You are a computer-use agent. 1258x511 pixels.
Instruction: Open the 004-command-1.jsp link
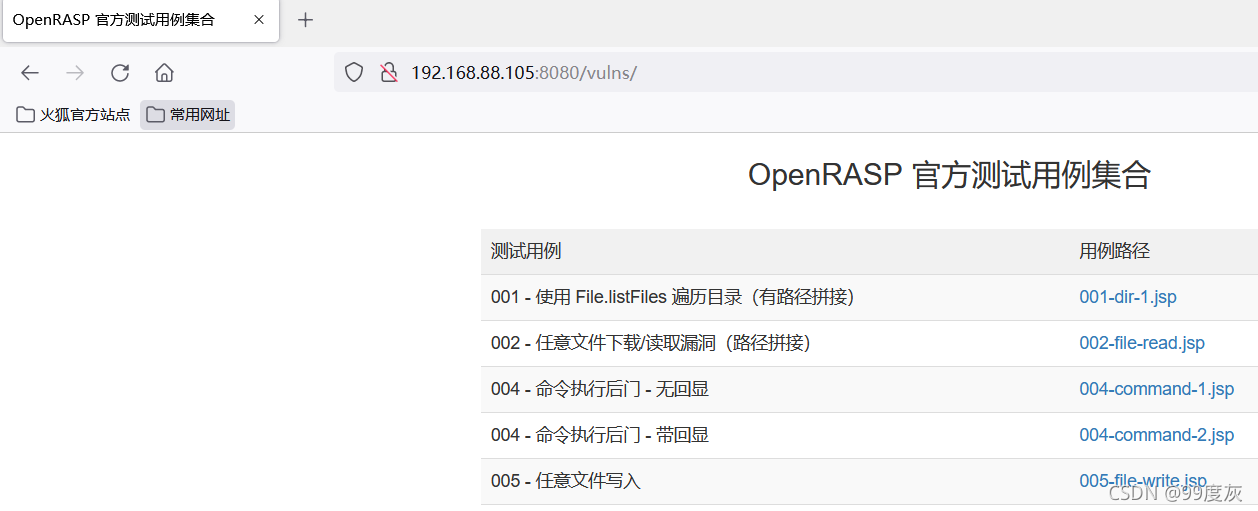1156,389
